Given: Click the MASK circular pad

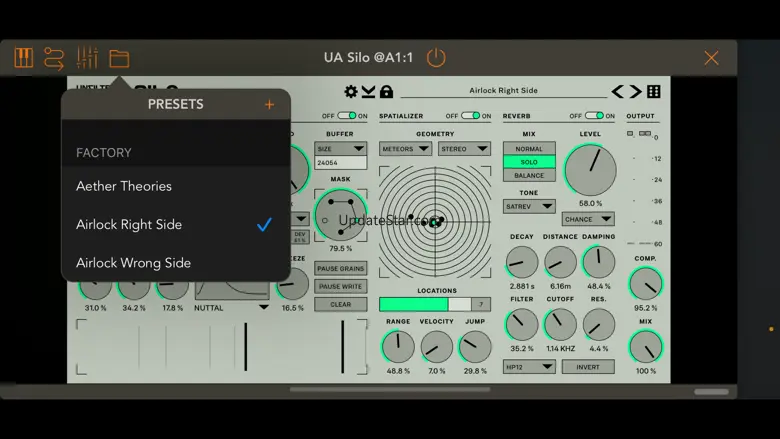Looking at the screenshot, I should click(341, 215).
